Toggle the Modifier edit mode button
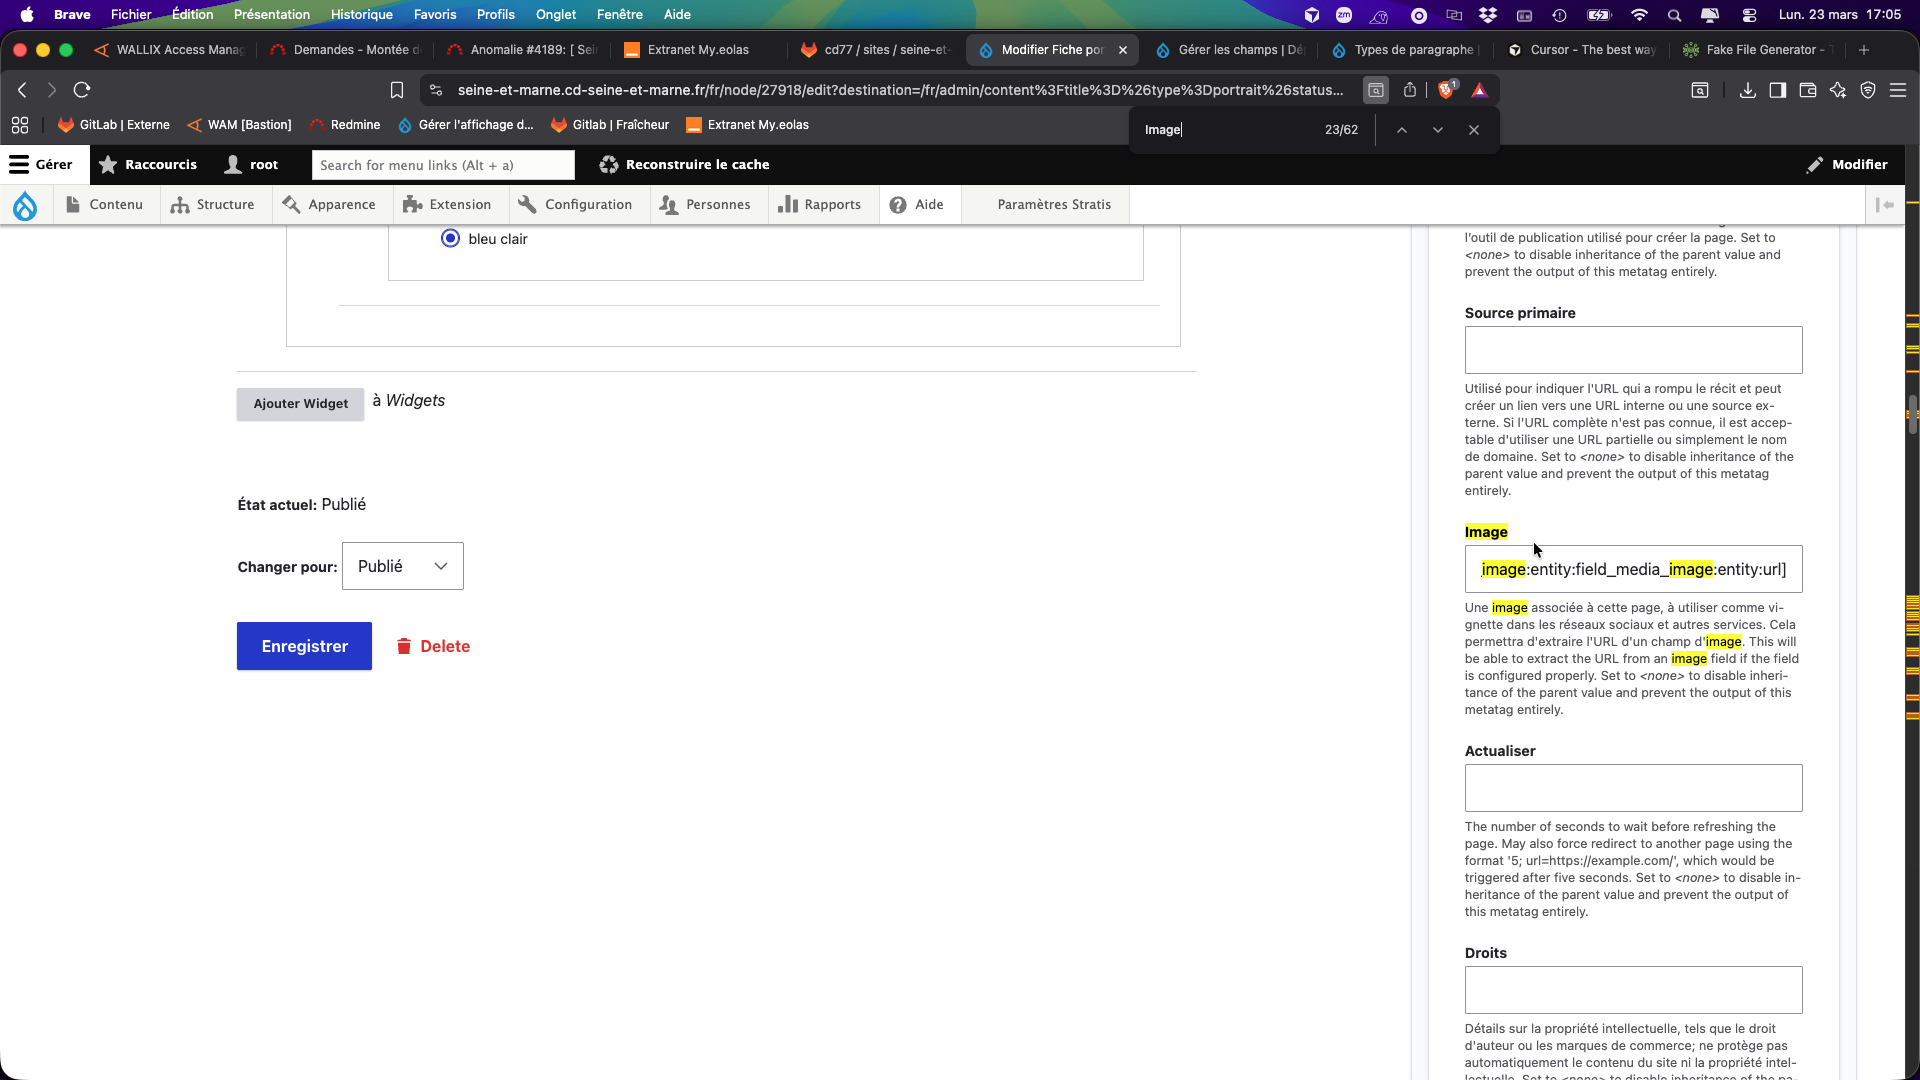1920x1080 pixels. [1847, 165]
